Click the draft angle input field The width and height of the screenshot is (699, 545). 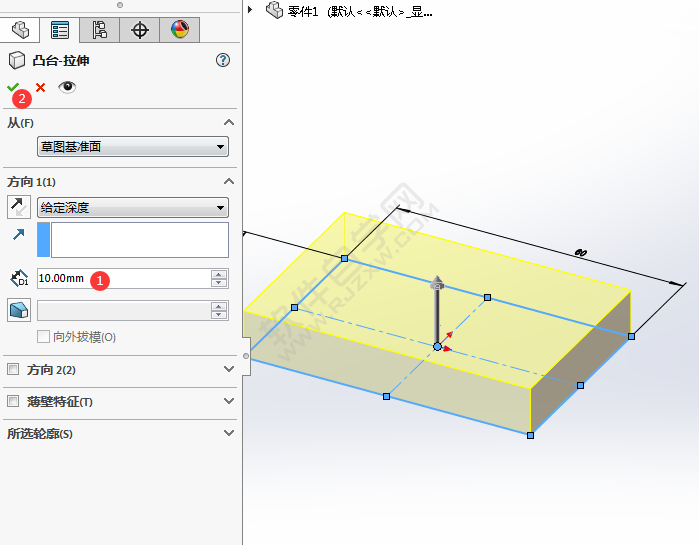coord(123,311)
